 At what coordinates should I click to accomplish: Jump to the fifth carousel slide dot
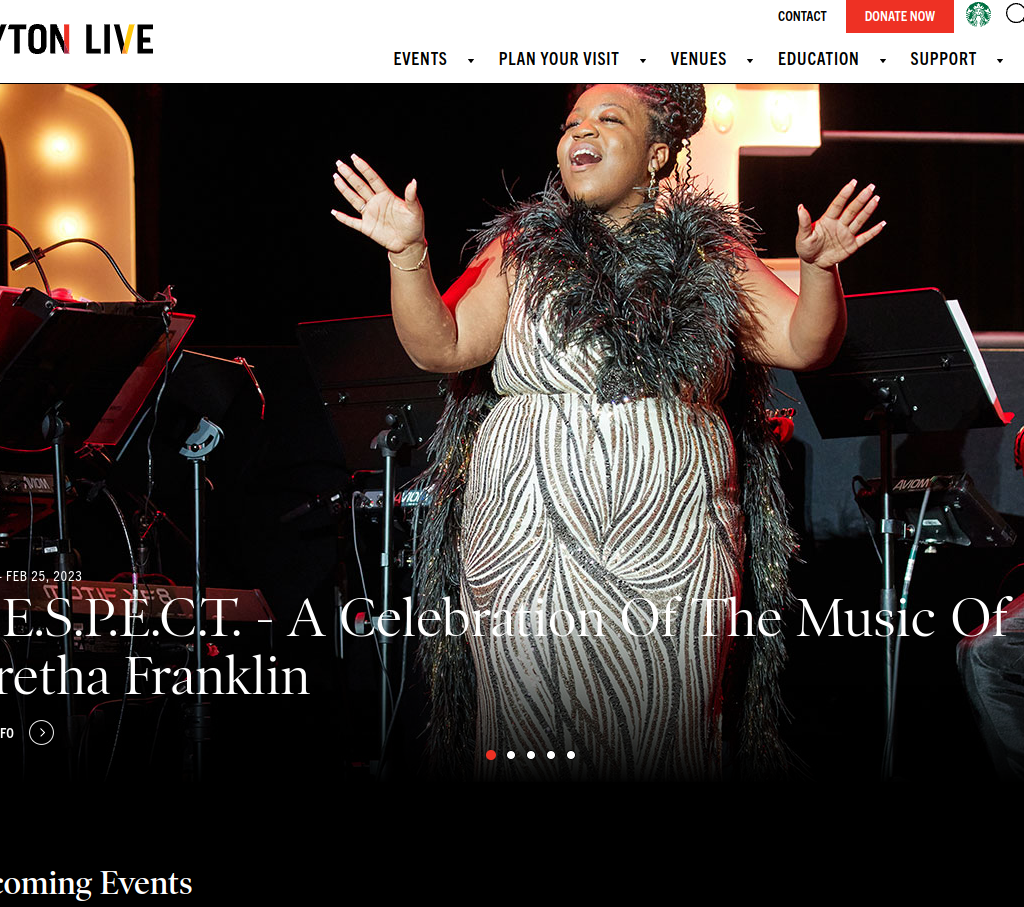[x=571, y=755]
